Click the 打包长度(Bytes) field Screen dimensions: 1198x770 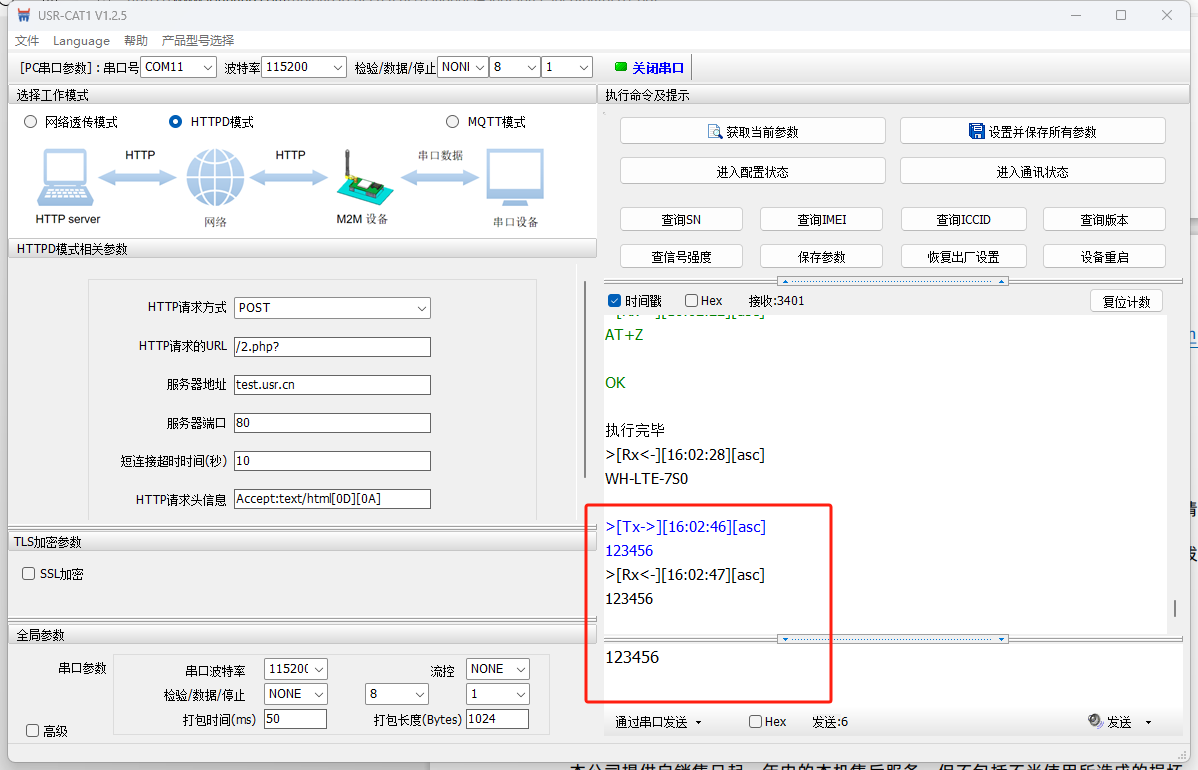(x=497, y=720)
